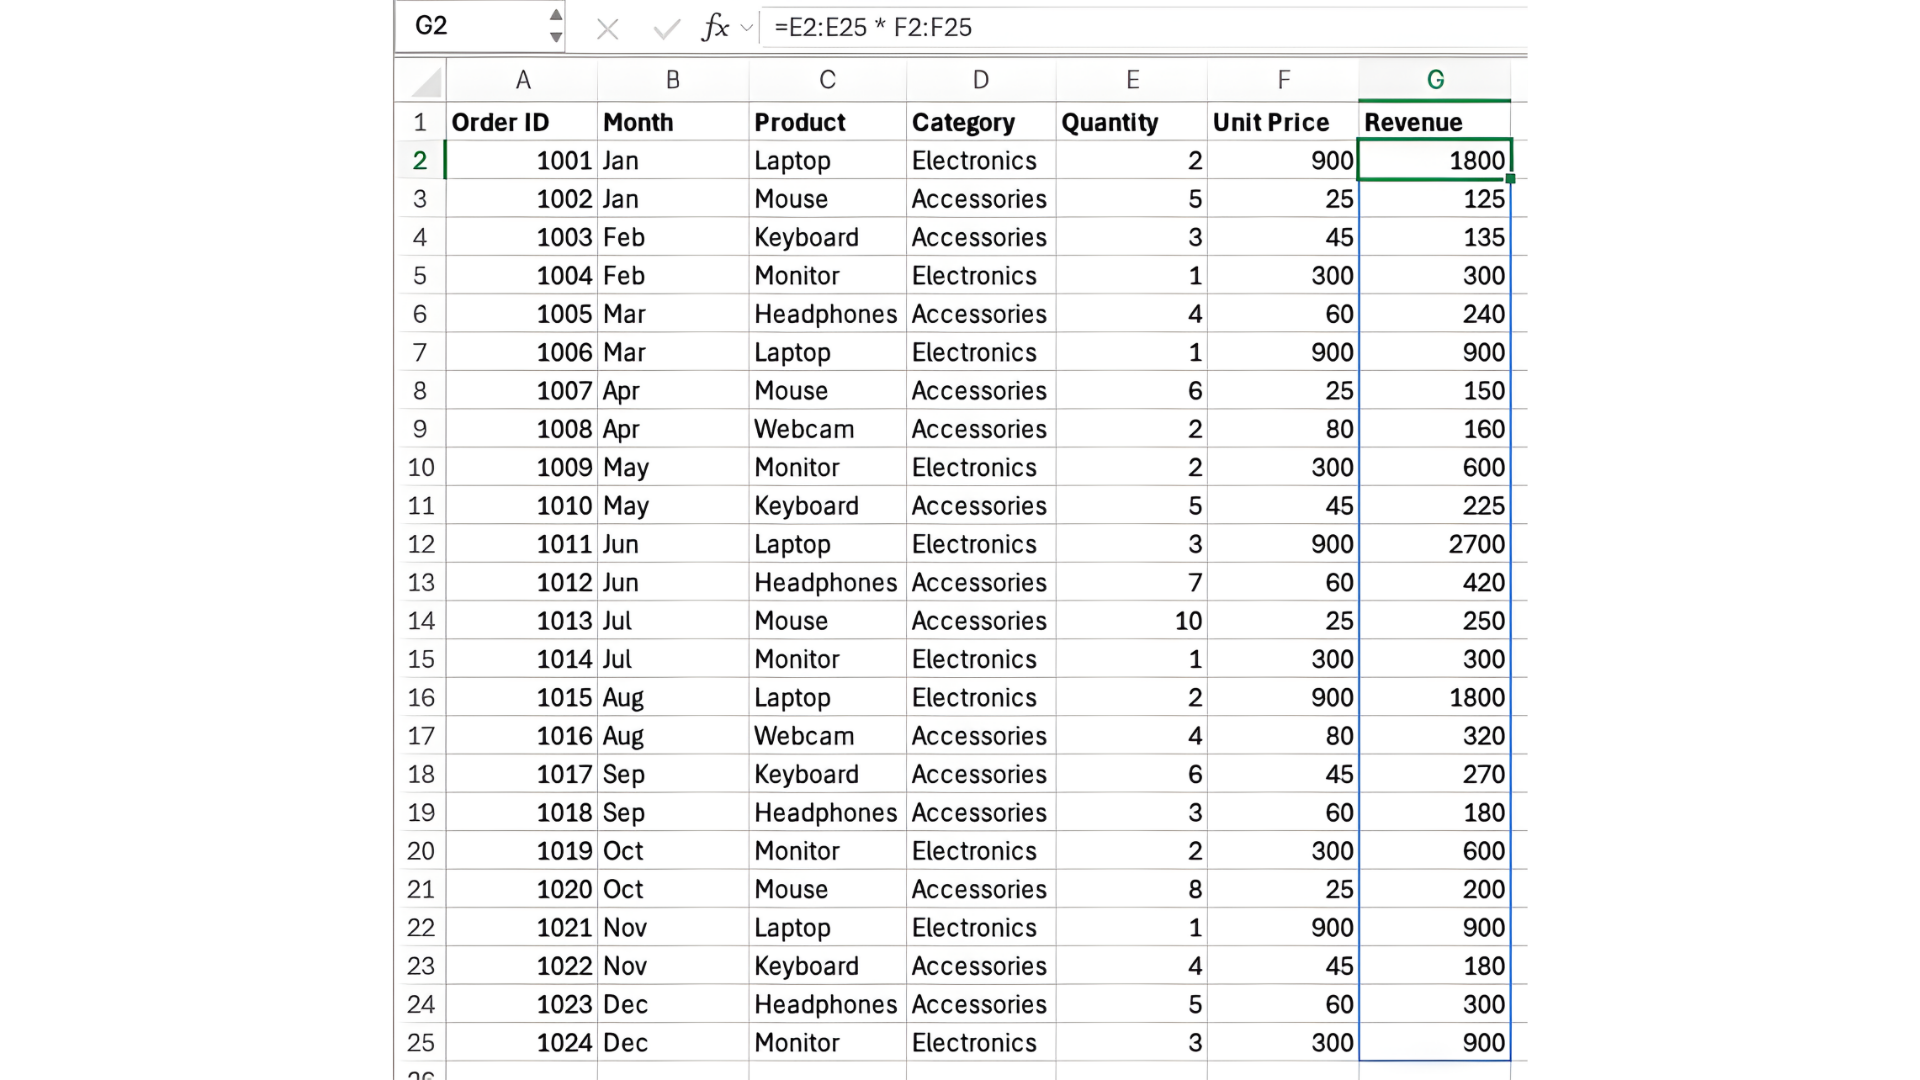Click the Name Box up arrow
Screen dimensions: 1920x1080
[x=556, y=14]
